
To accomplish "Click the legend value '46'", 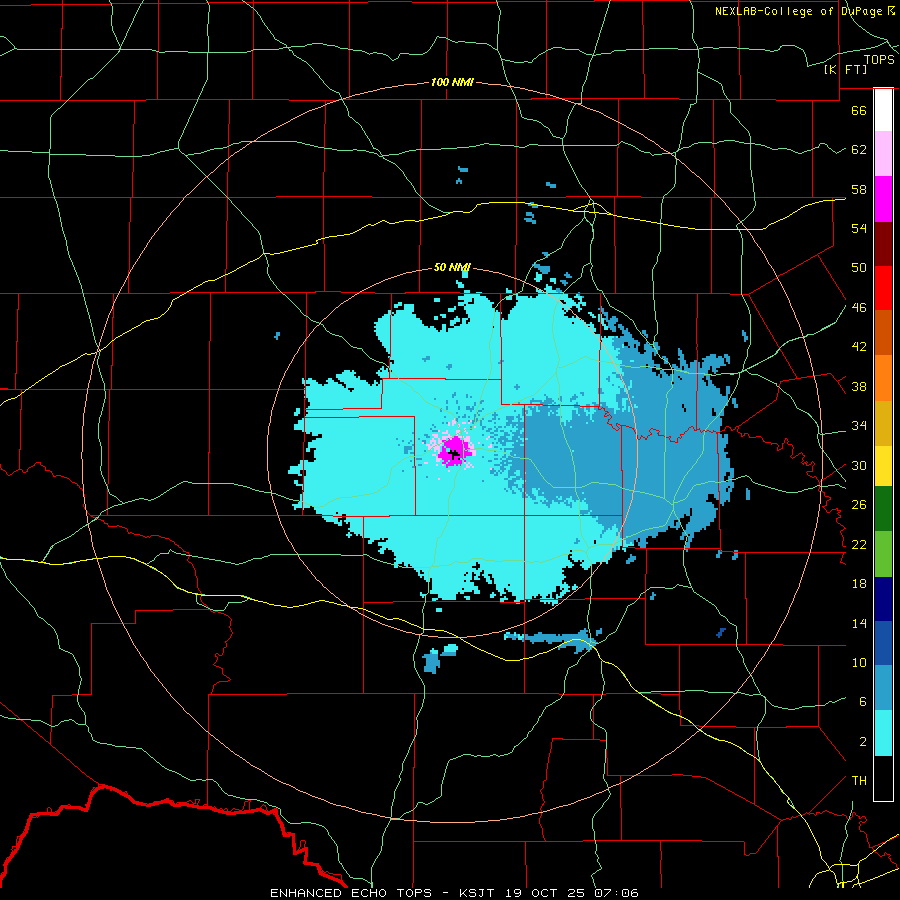I will pos(859,308).
